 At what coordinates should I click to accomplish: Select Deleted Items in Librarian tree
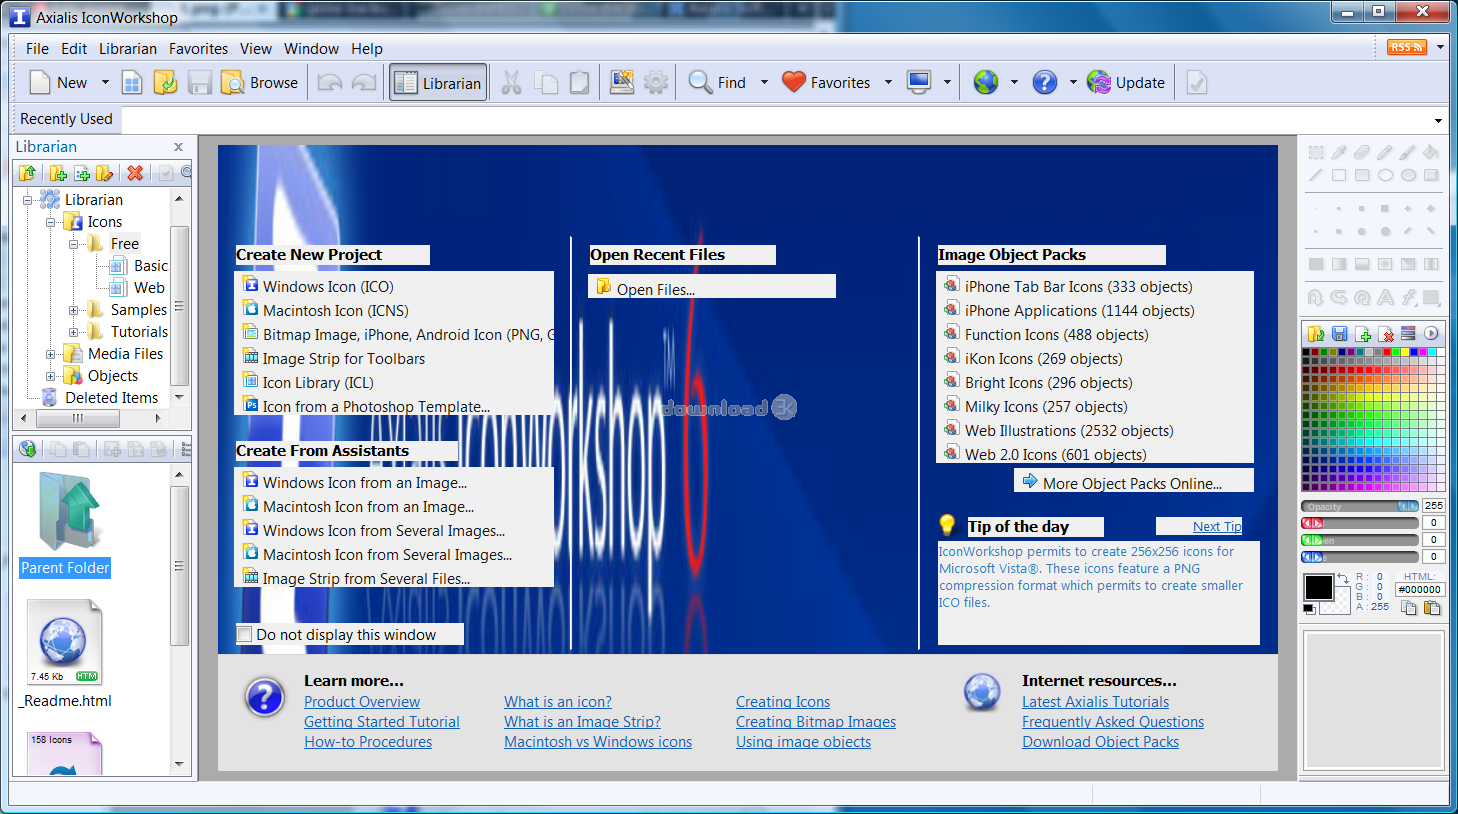(x=112, y=398)
